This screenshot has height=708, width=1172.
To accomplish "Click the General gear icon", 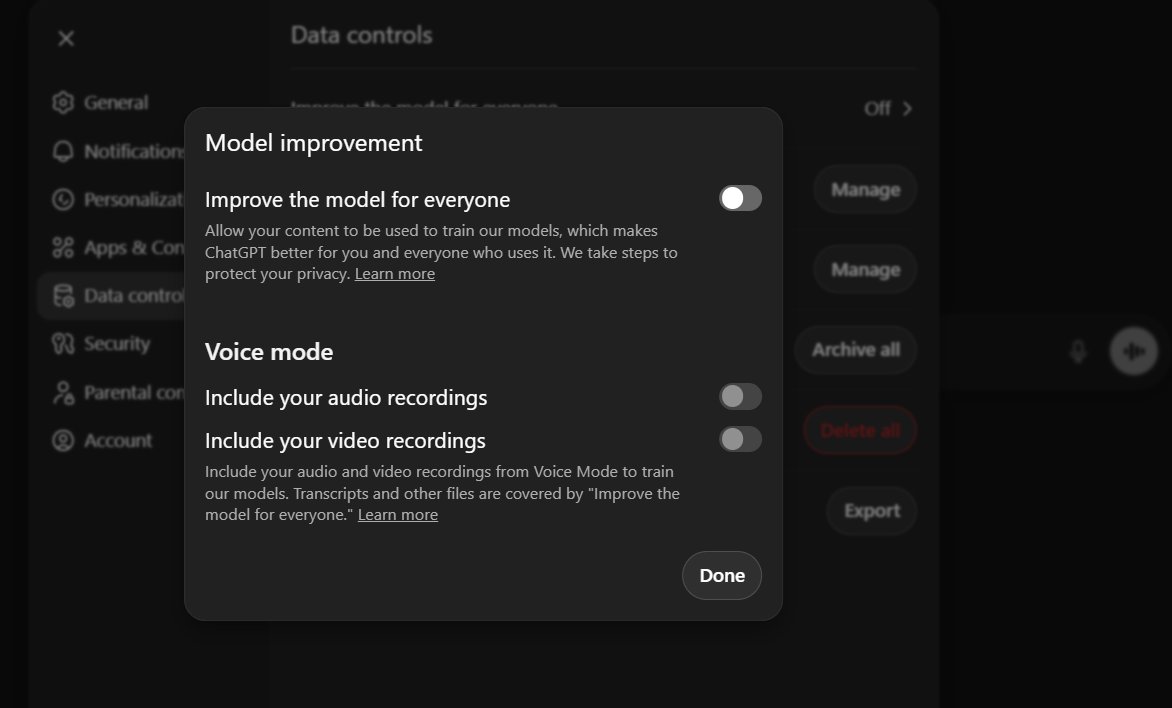I will (64, 102).
